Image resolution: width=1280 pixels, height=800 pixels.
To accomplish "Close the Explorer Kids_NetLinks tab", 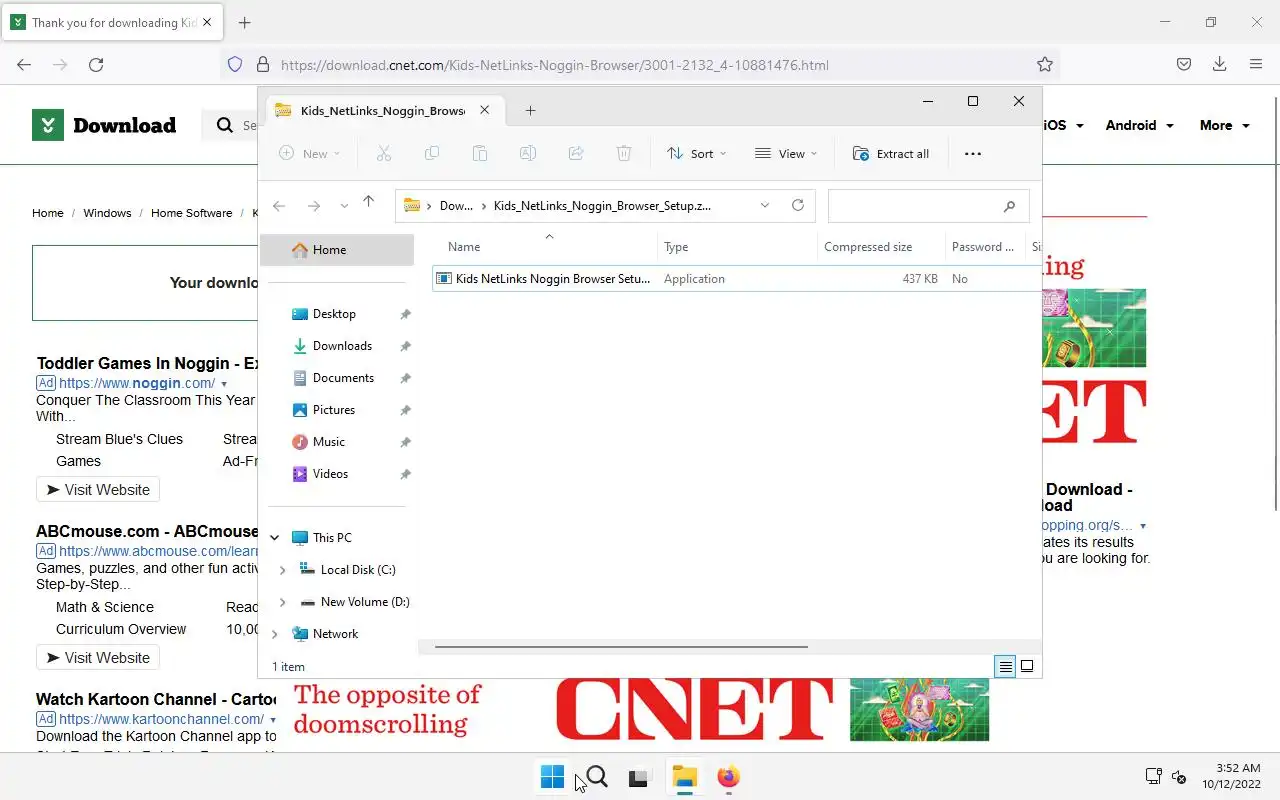I will (x=485, y=111).
